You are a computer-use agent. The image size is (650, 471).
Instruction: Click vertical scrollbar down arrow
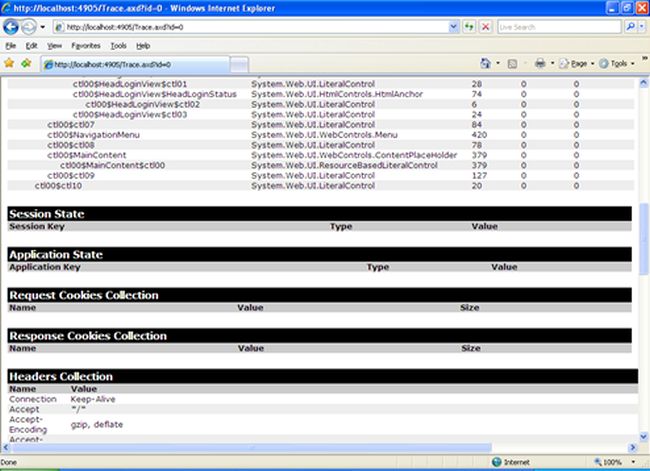coord(643,436)
